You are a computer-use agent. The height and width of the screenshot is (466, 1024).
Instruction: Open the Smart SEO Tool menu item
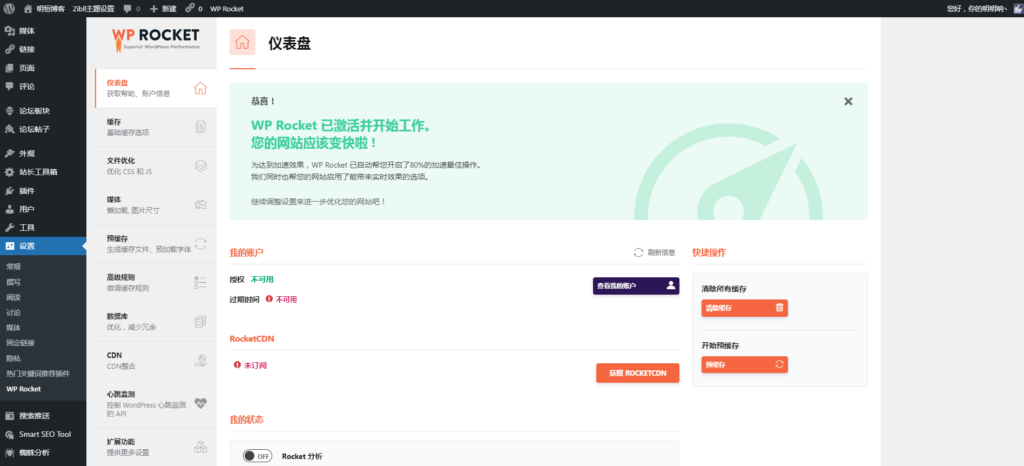point(43,434)
